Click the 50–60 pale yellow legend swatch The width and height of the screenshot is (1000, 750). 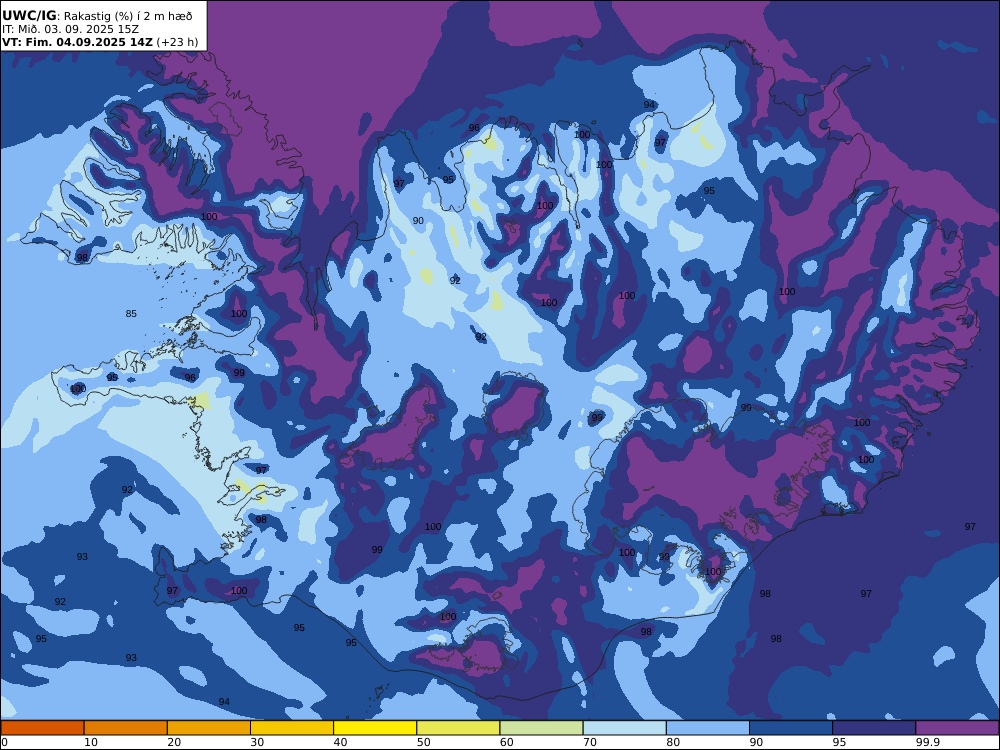tap(458, 728)
